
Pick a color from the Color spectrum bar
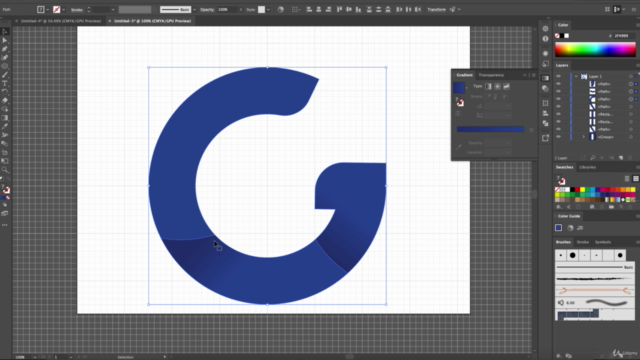(x=595, y=50)
